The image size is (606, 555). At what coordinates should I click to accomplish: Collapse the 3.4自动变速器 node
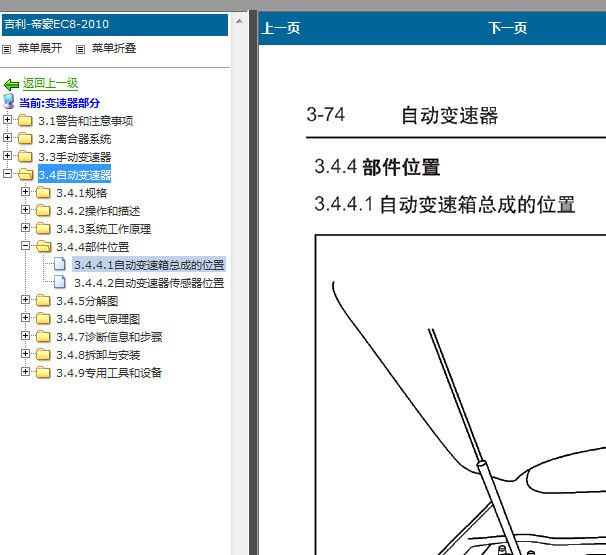tap(7, 174)
